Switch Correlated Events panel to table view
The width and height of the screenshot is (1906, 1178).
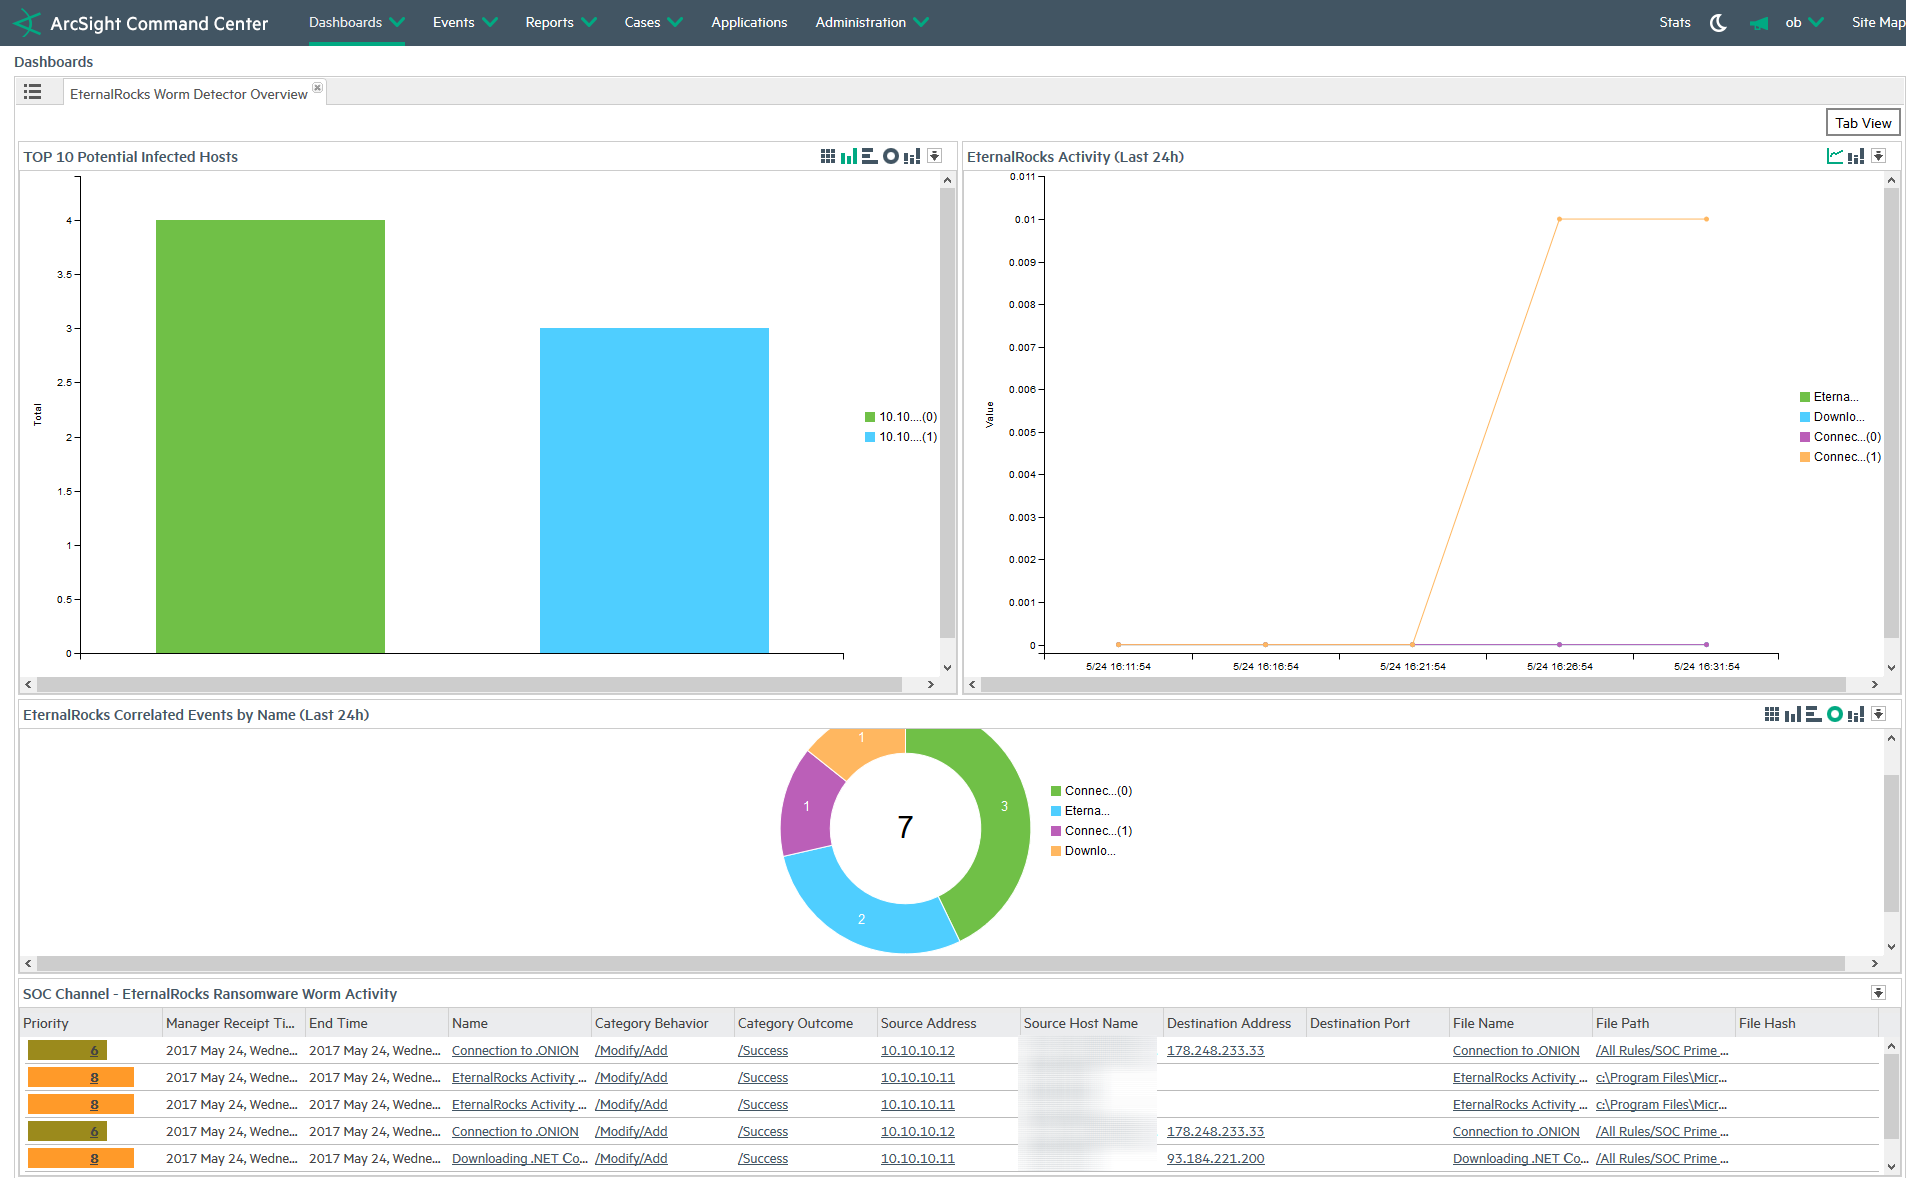pos(1771,714)
